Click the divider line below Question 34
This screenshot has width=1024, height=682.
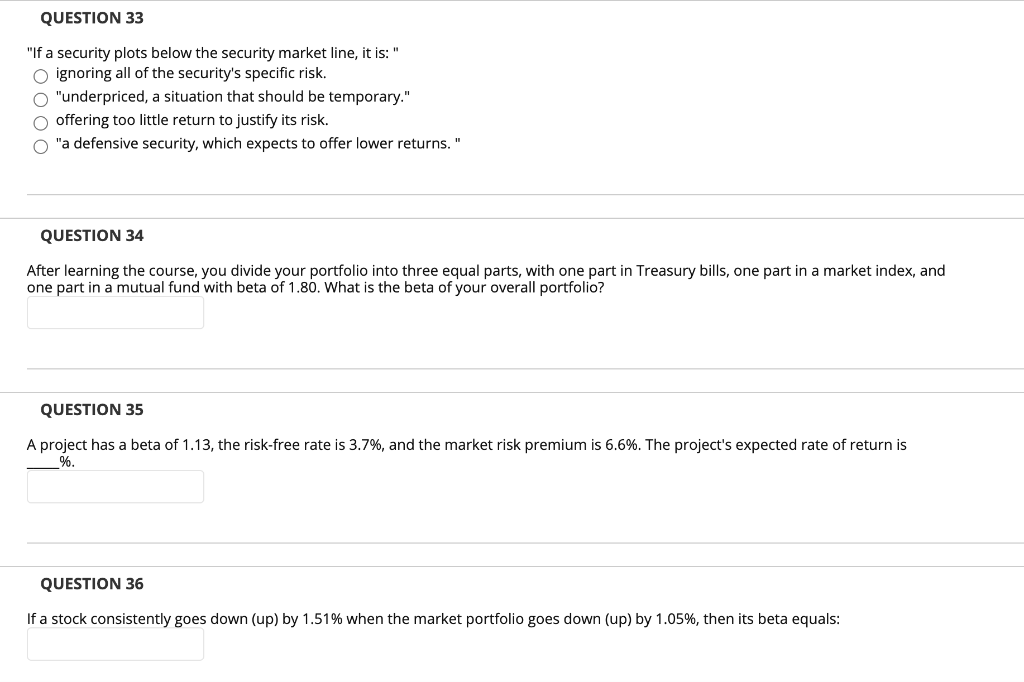point(512,368)
